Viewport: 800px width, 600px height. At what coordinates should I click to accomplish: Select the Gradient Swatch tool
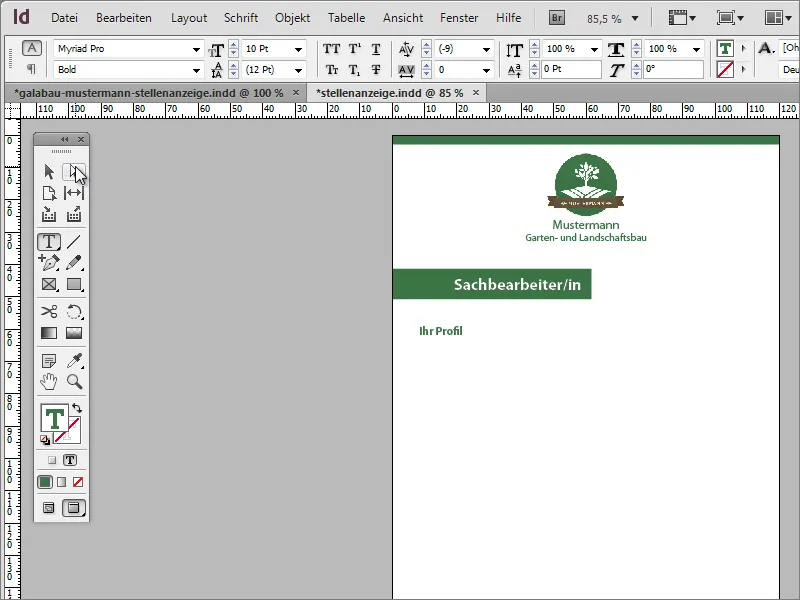tap(49, 333)
